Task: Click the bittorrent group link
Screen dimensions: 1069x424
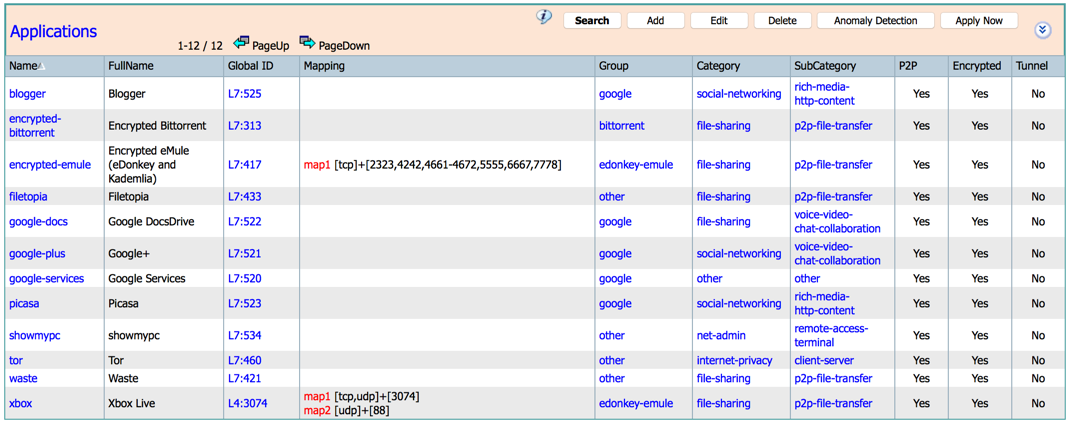Action: [x=622, y=125]
